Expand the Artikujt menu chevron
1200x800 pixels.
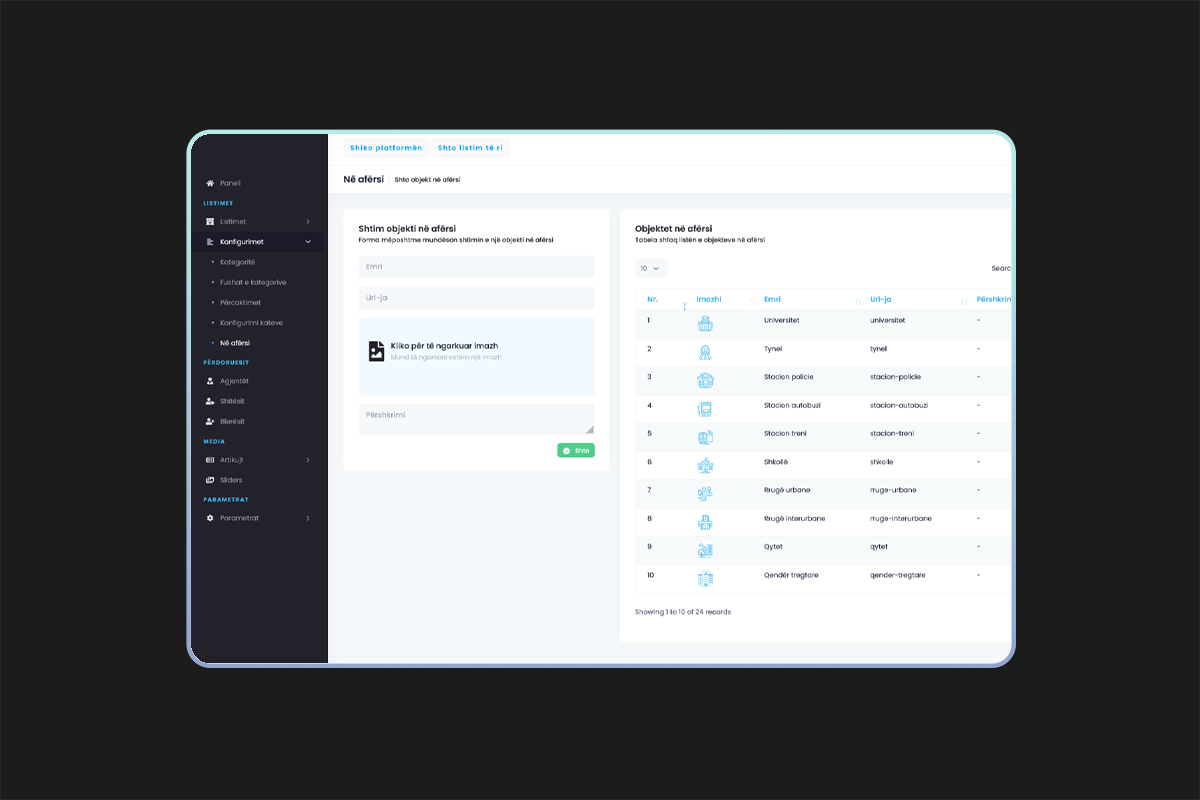pos(307,460)
